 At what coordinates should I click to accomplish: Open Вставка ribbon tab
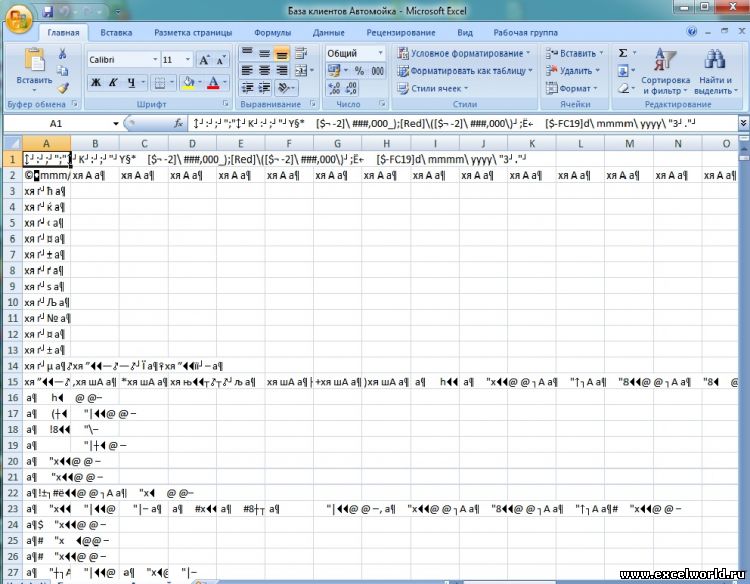click(116, 33)
